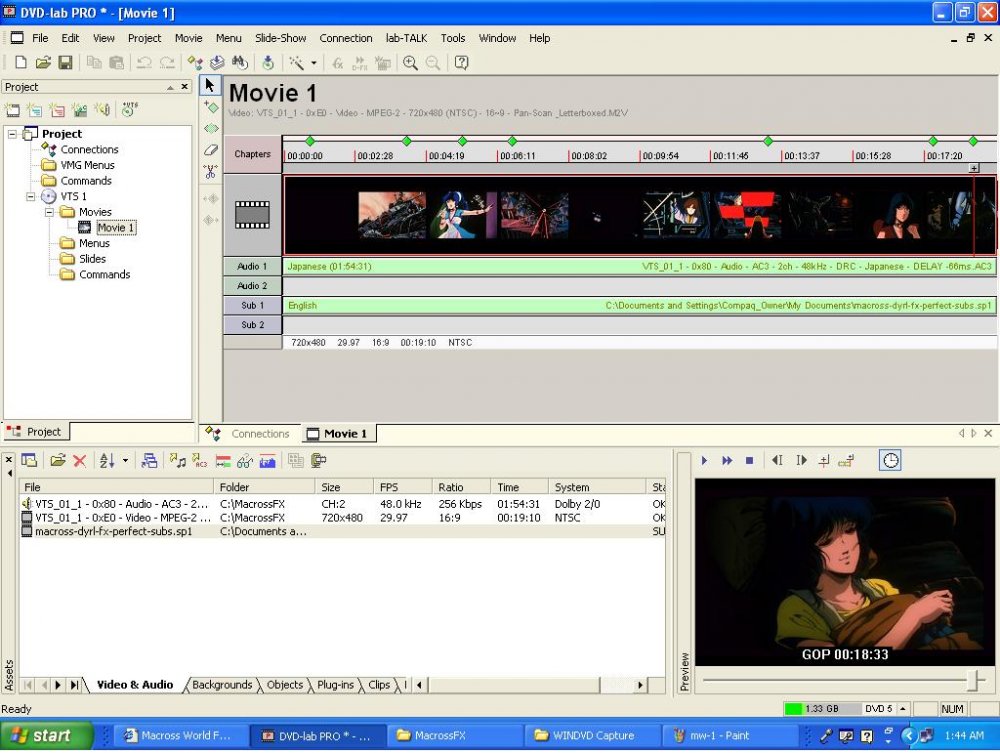Screen dimensions: 1000x753
Task: Click the compile DVD icon with stacked discs
Action: point(217,62)
